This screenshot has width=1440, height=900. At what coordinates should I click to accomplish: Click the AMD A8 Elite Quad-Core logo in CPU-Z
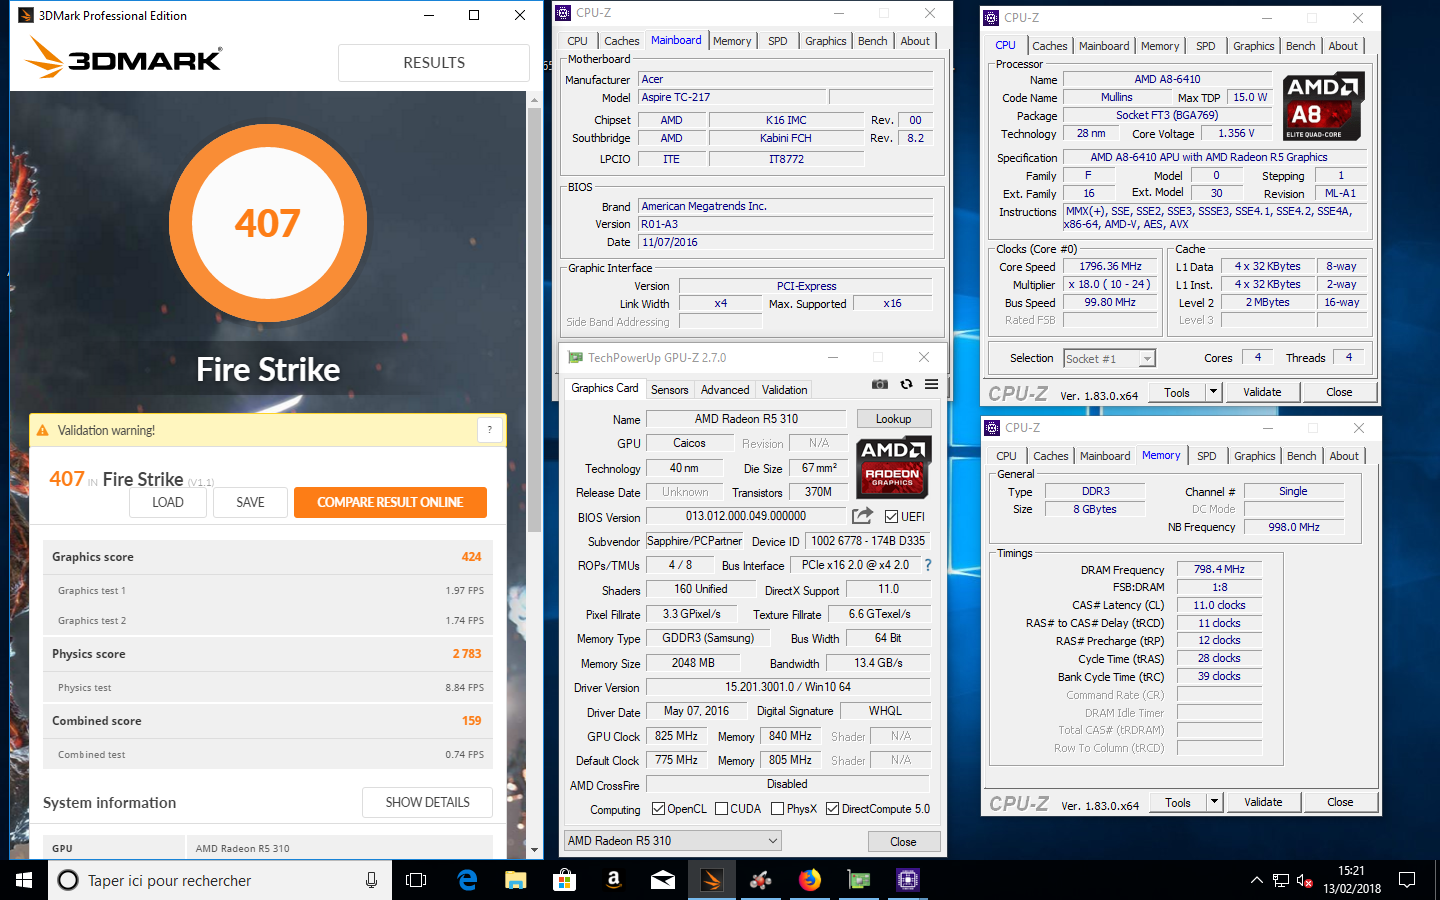1323,106
